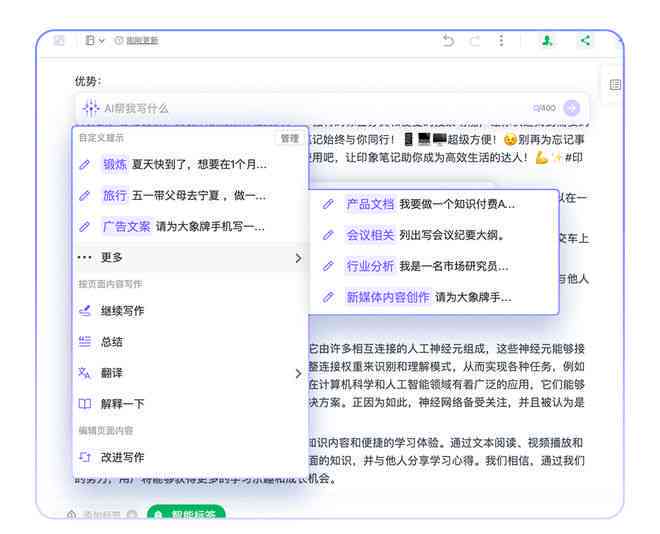The width and height of the screenshot is (660, 534).
Task: Click the 超级方便 text in the note
Action: [x=471, y=140]
